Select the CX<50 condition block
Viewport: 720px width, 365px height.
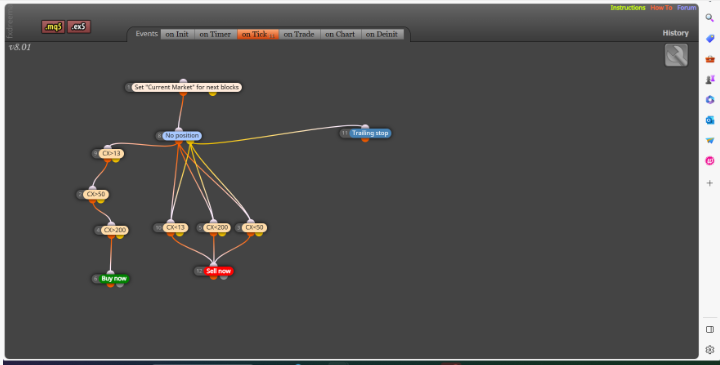(x=254, y=228)
